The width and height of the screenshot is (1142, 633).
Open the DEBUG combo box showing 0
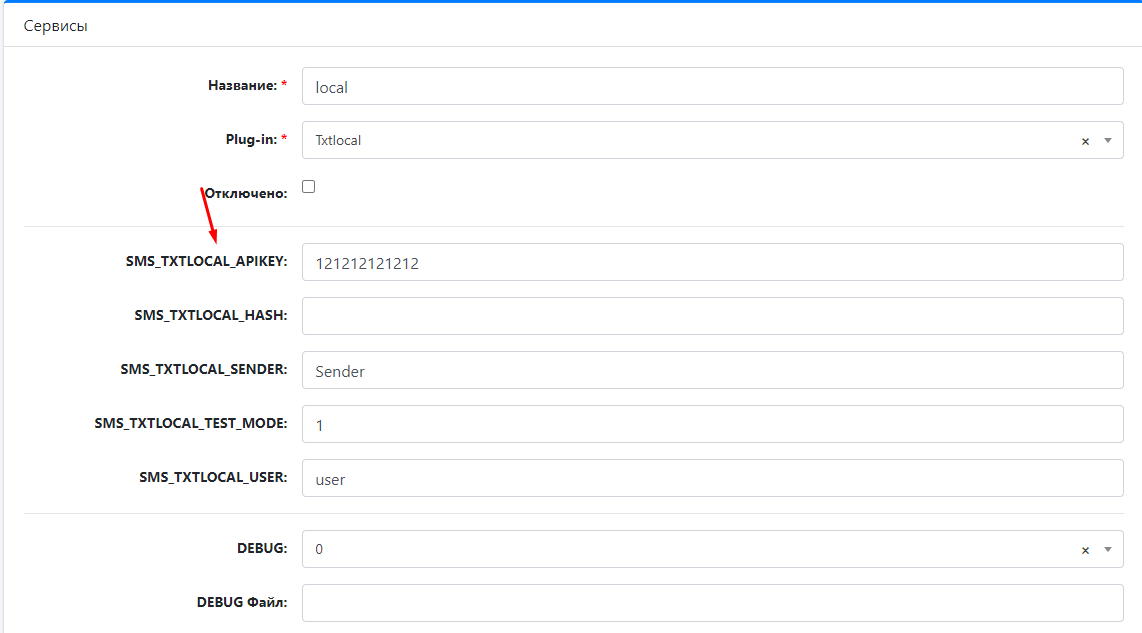click(x=712, y=549)
